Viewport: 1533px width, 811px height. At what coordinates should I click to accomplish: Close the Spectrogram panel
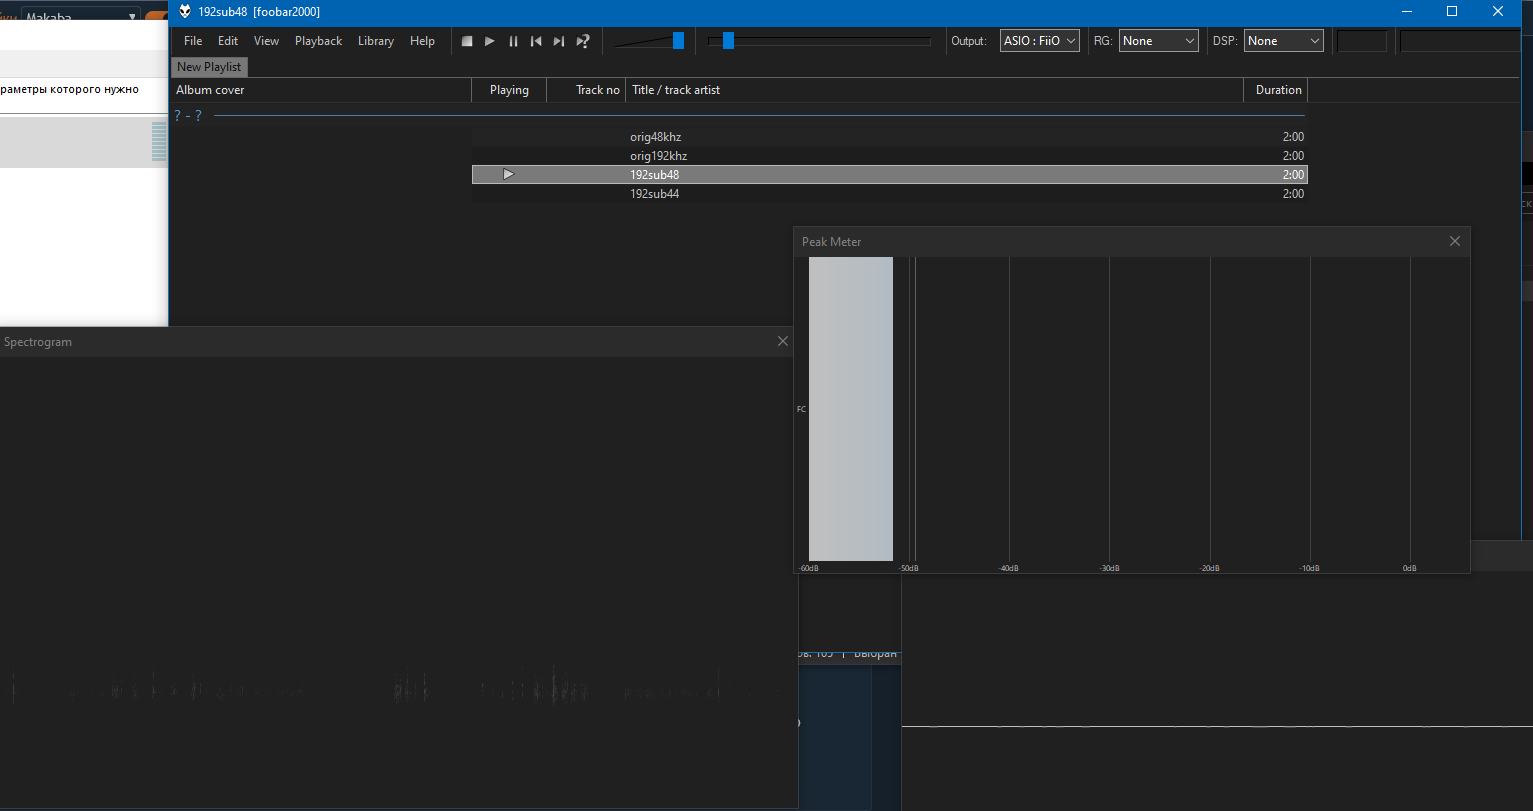point(783,342)
